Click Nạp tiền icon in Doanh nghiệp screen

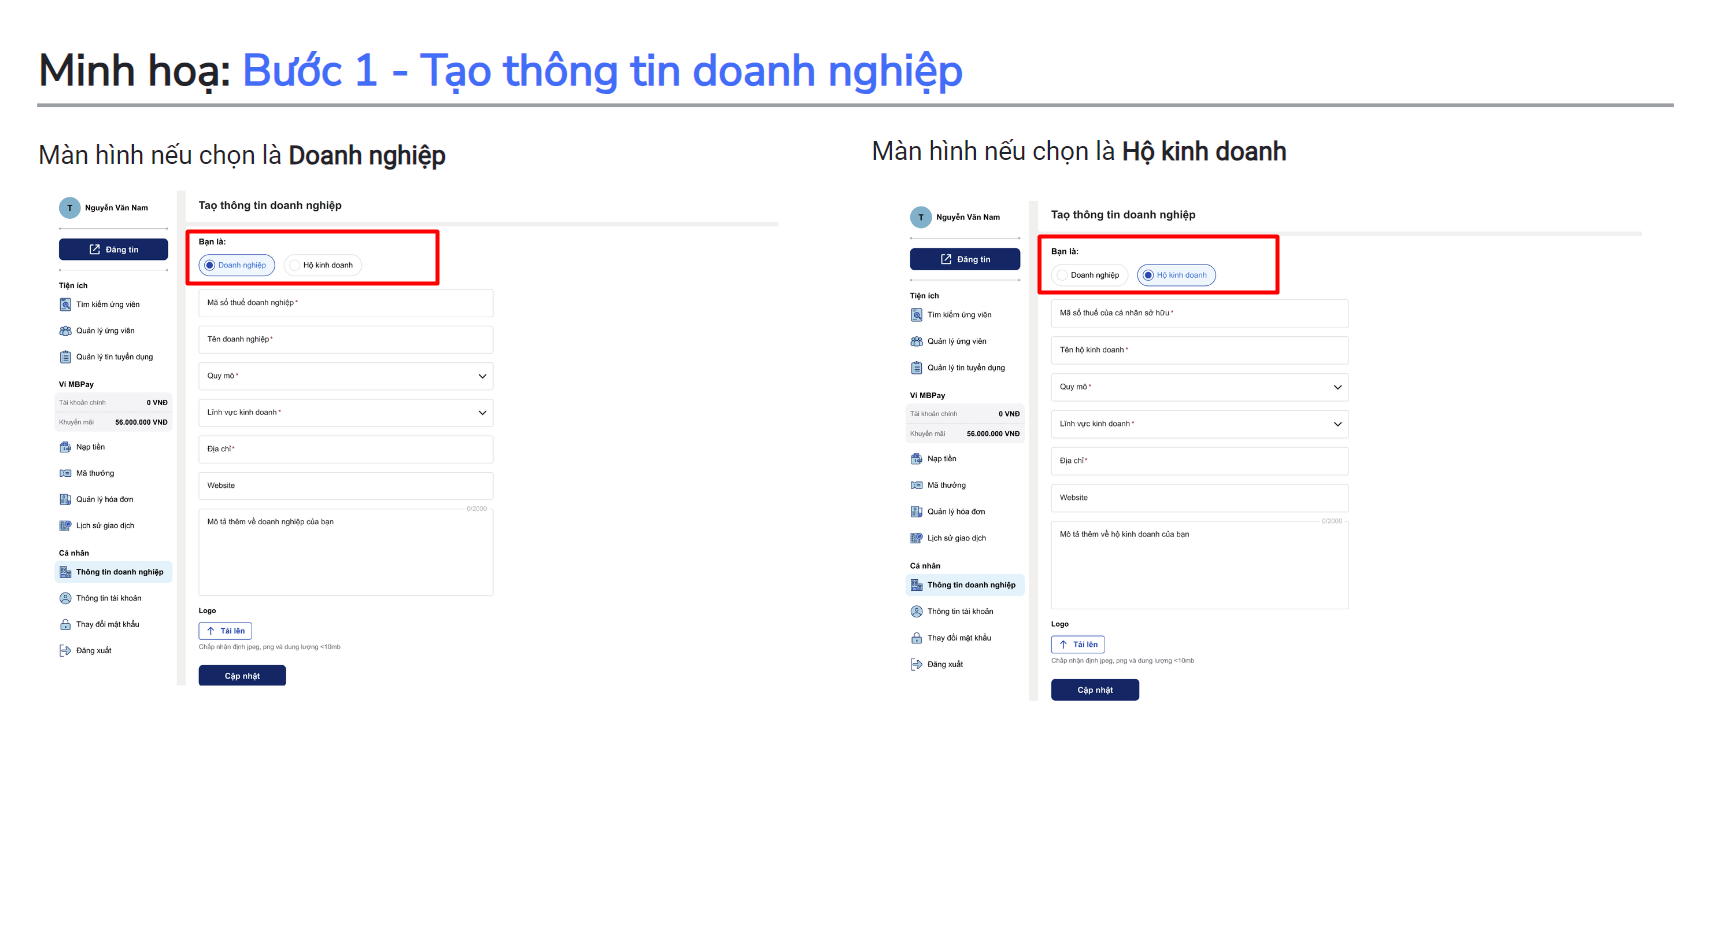pos(65,447)
